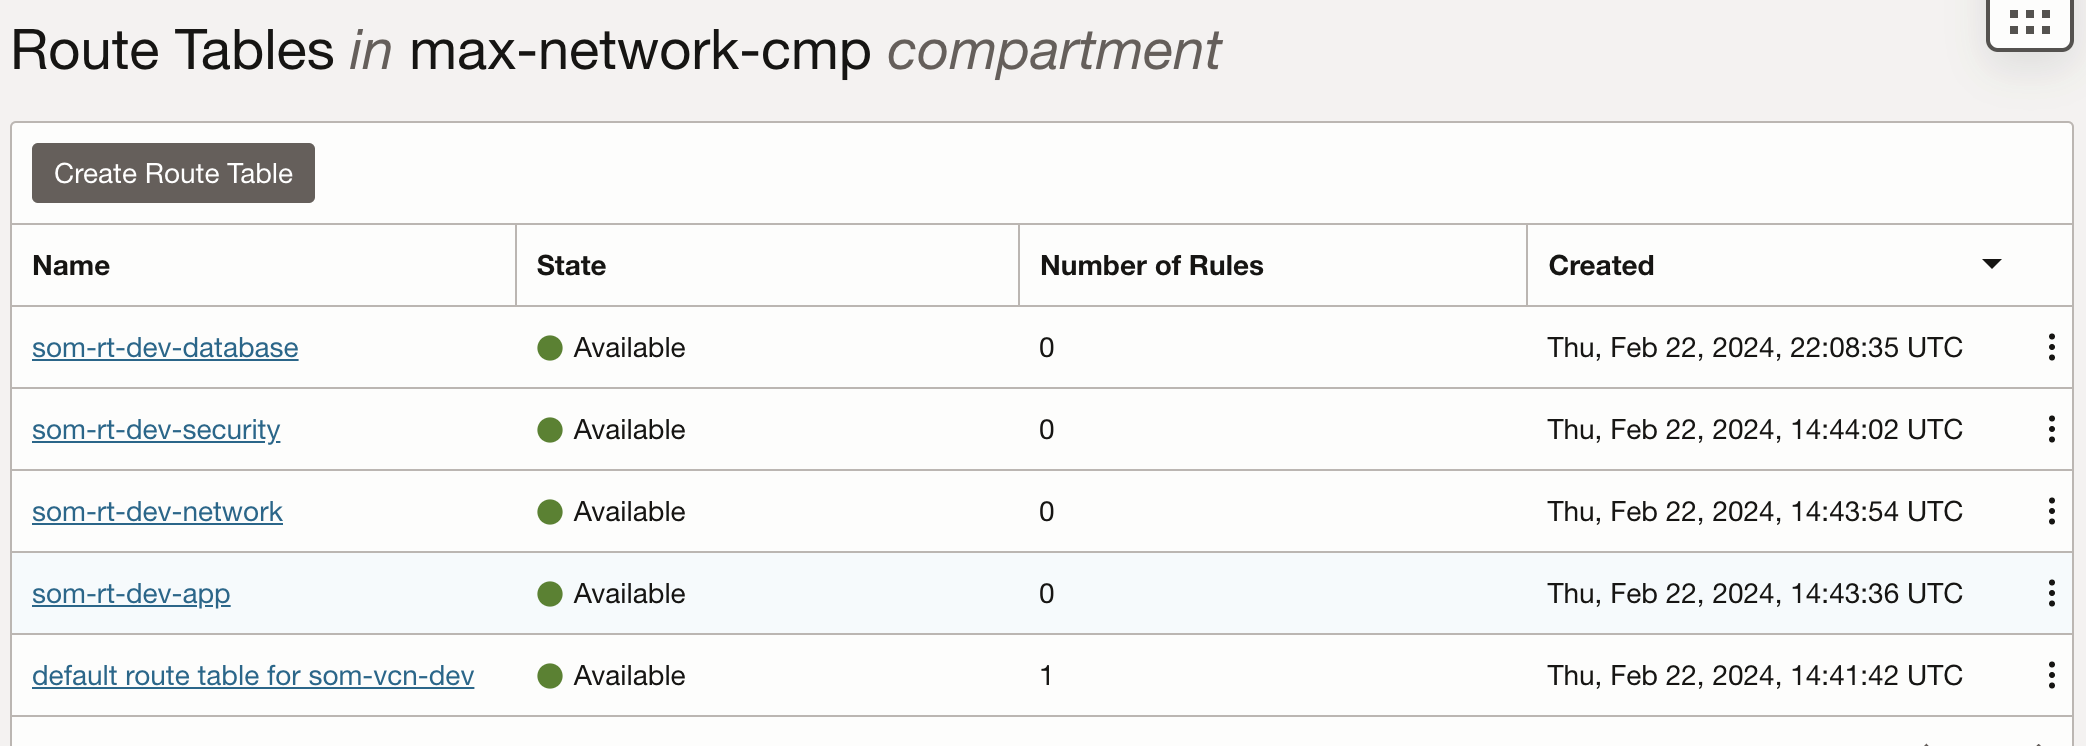Open actions menu for som-rt-dev-app row
Viewport: 2086px width, 746px height.
2051,593
